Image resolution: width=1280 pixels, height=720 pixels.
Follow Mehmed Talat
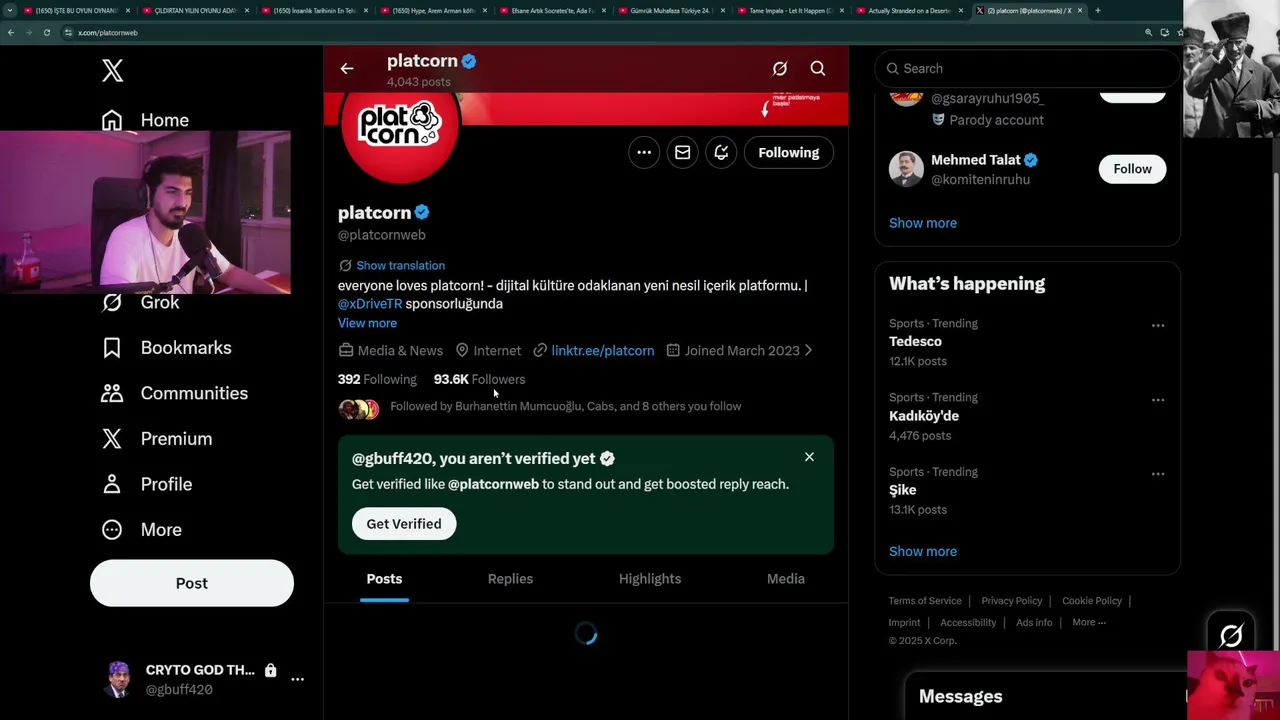(1132, 169)
